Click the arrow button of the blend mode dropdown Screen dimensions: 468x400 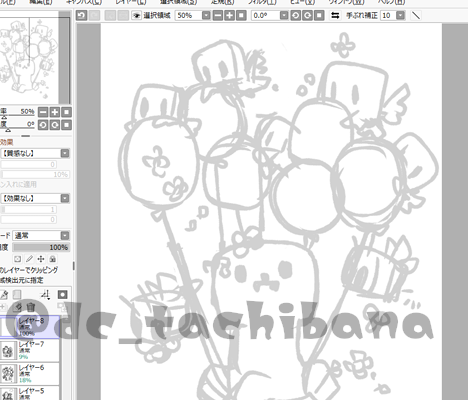click(x=65, y=236)
